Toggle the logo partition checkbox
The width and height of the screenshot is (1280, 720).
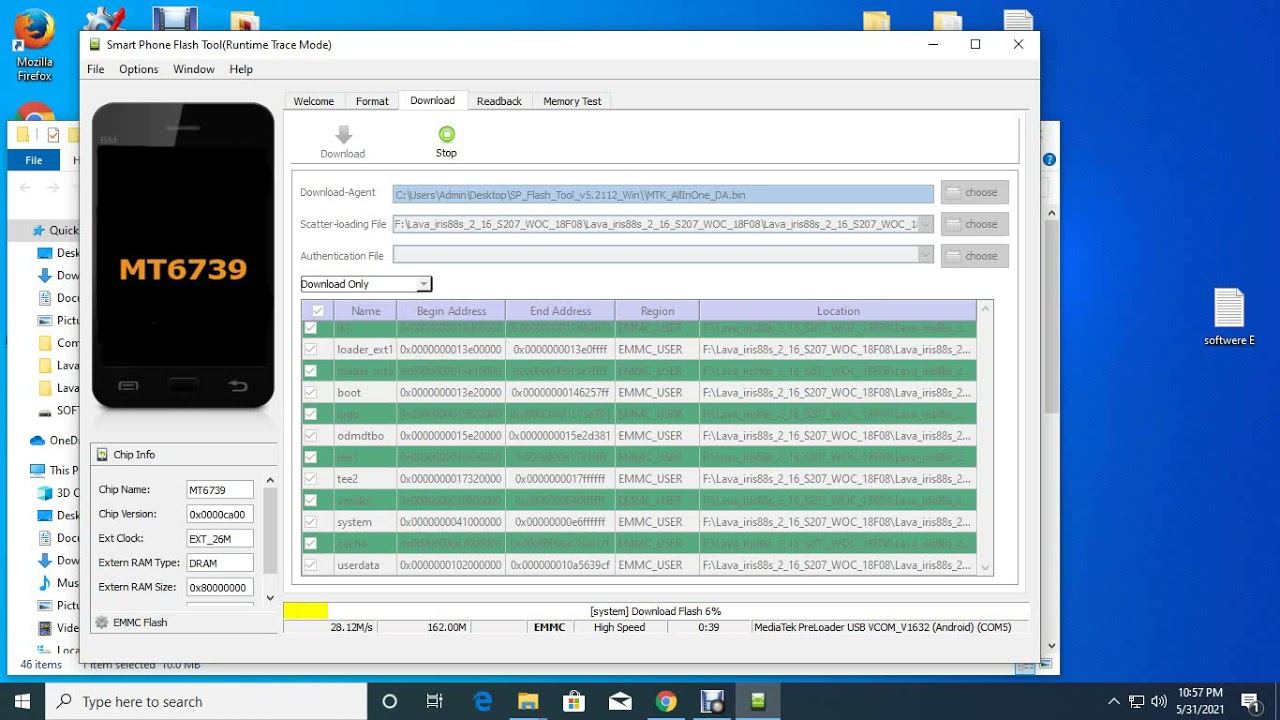[x=311, y=414]
